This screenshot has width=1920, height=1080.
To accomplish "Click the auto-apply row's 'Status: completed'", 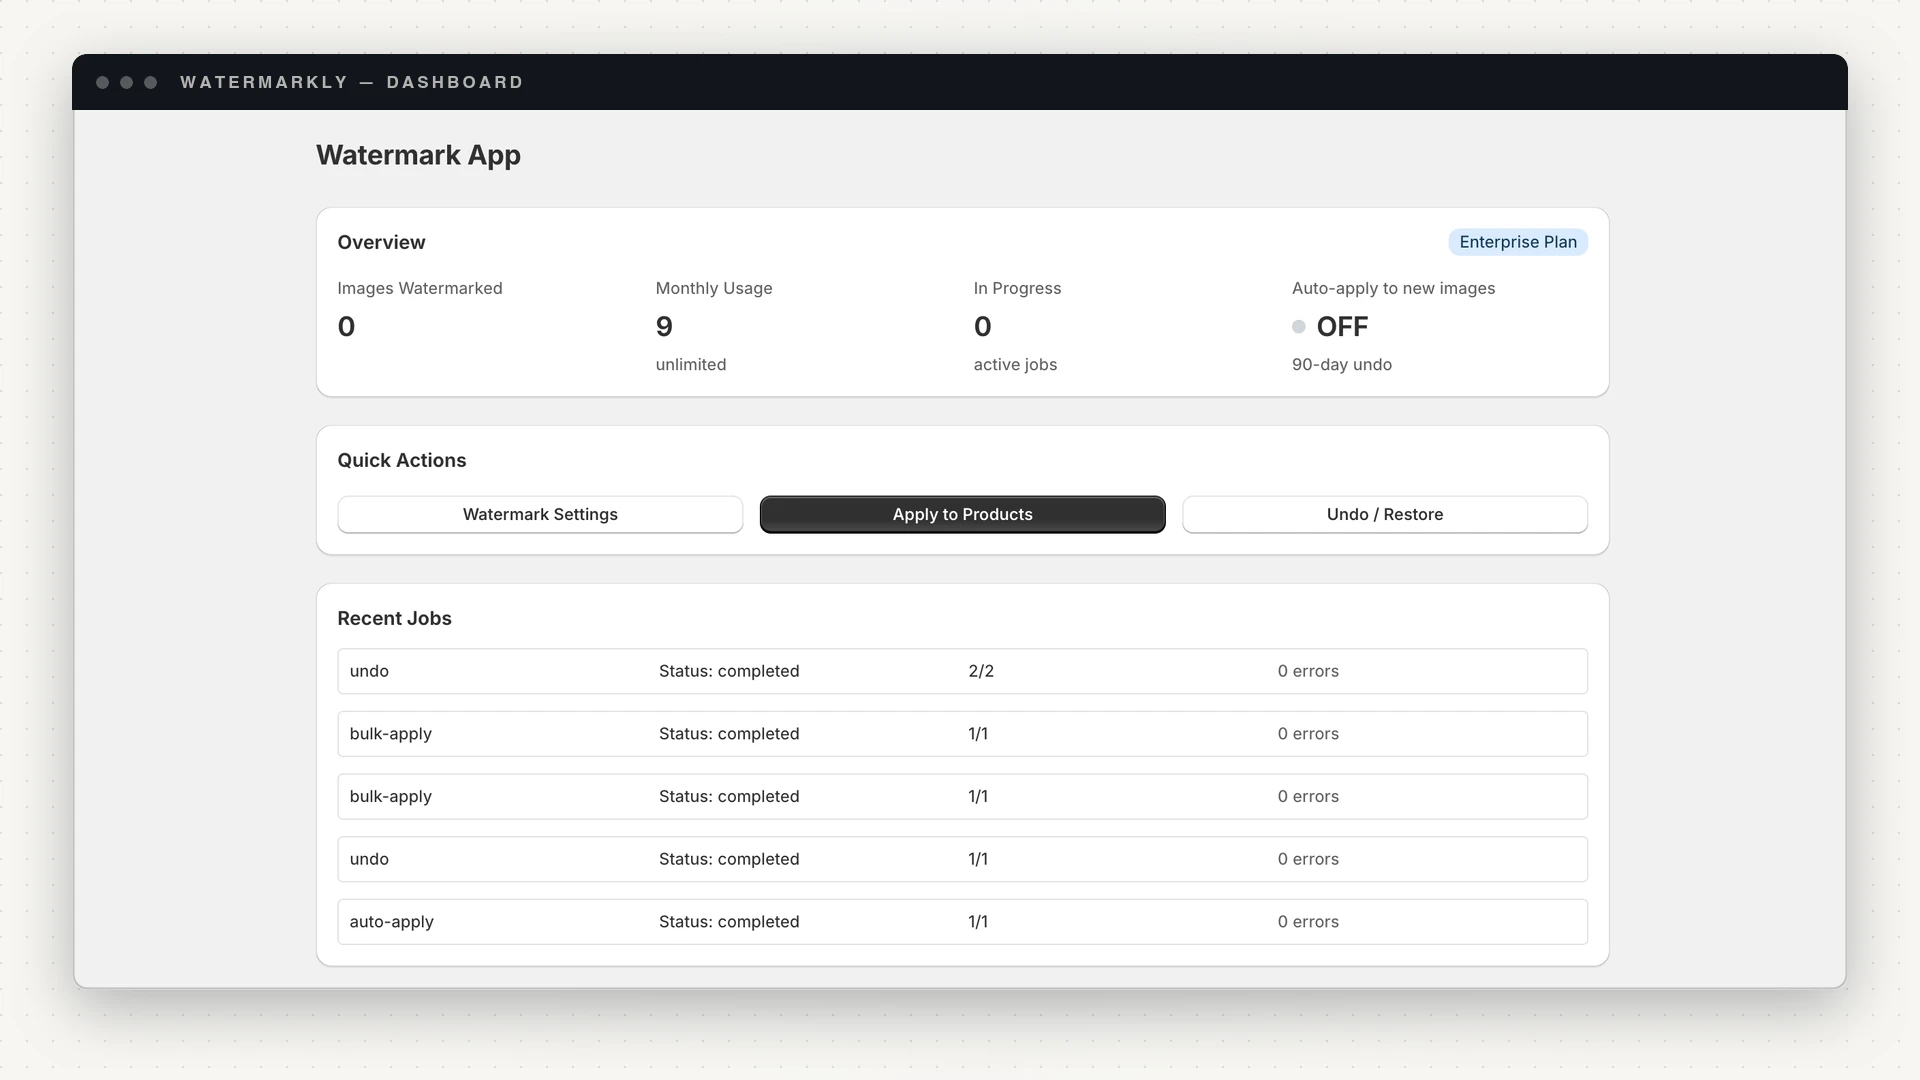I will coord(729,922).
